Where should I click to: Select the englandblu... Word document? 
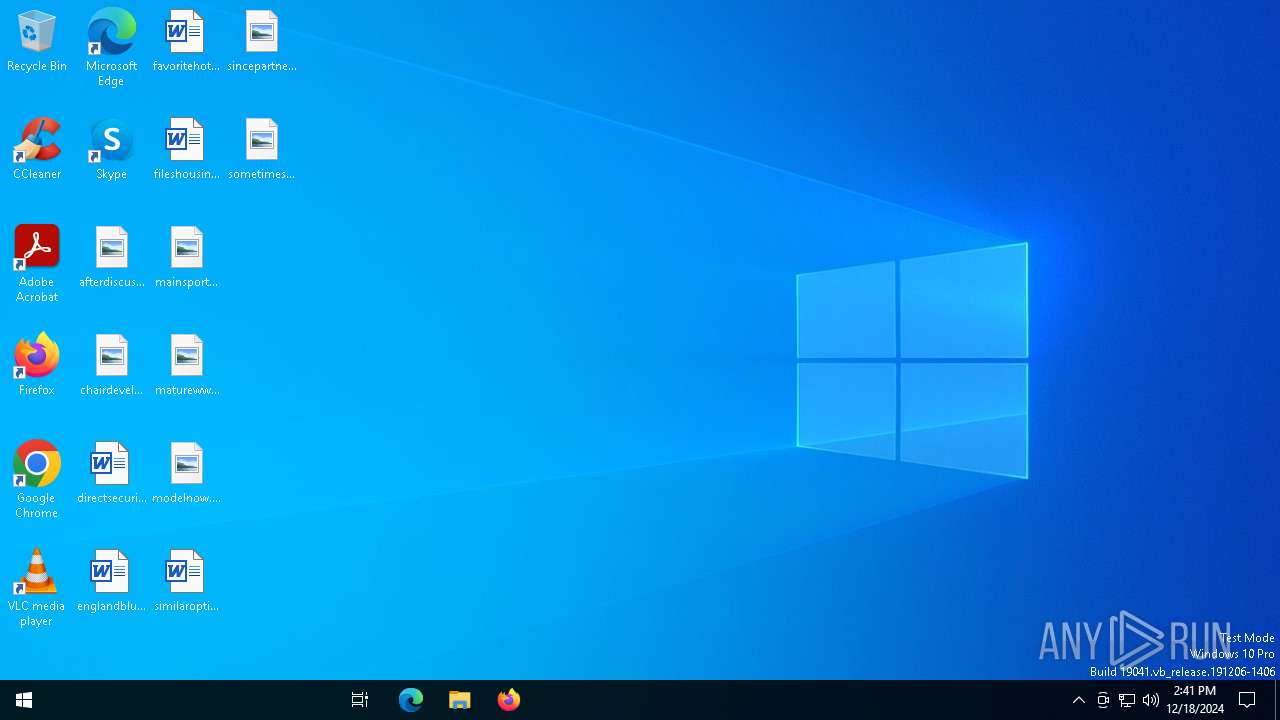coord(111,582)
